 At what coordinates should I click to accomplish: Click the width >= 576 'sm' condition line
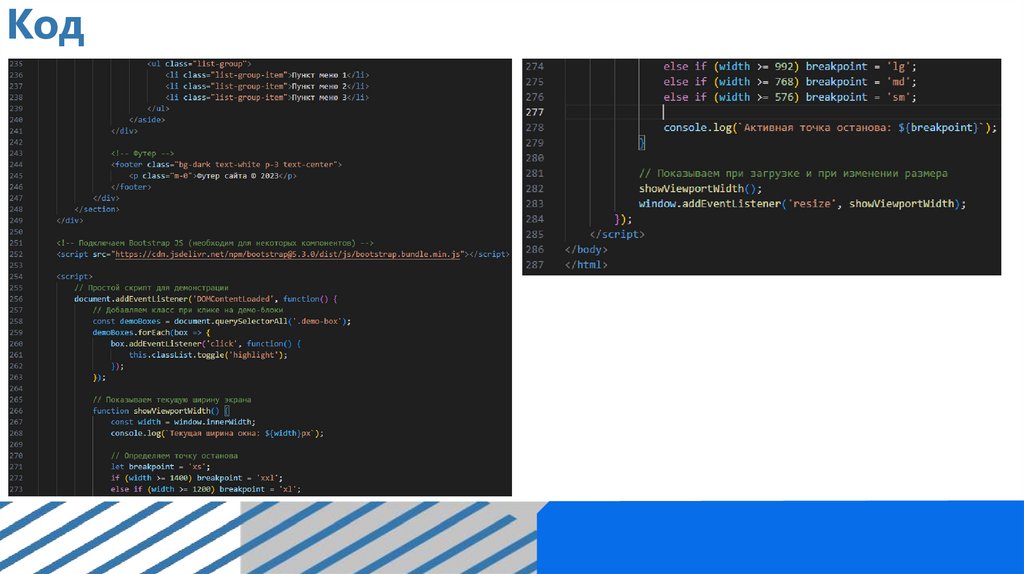tap(790, 97)
